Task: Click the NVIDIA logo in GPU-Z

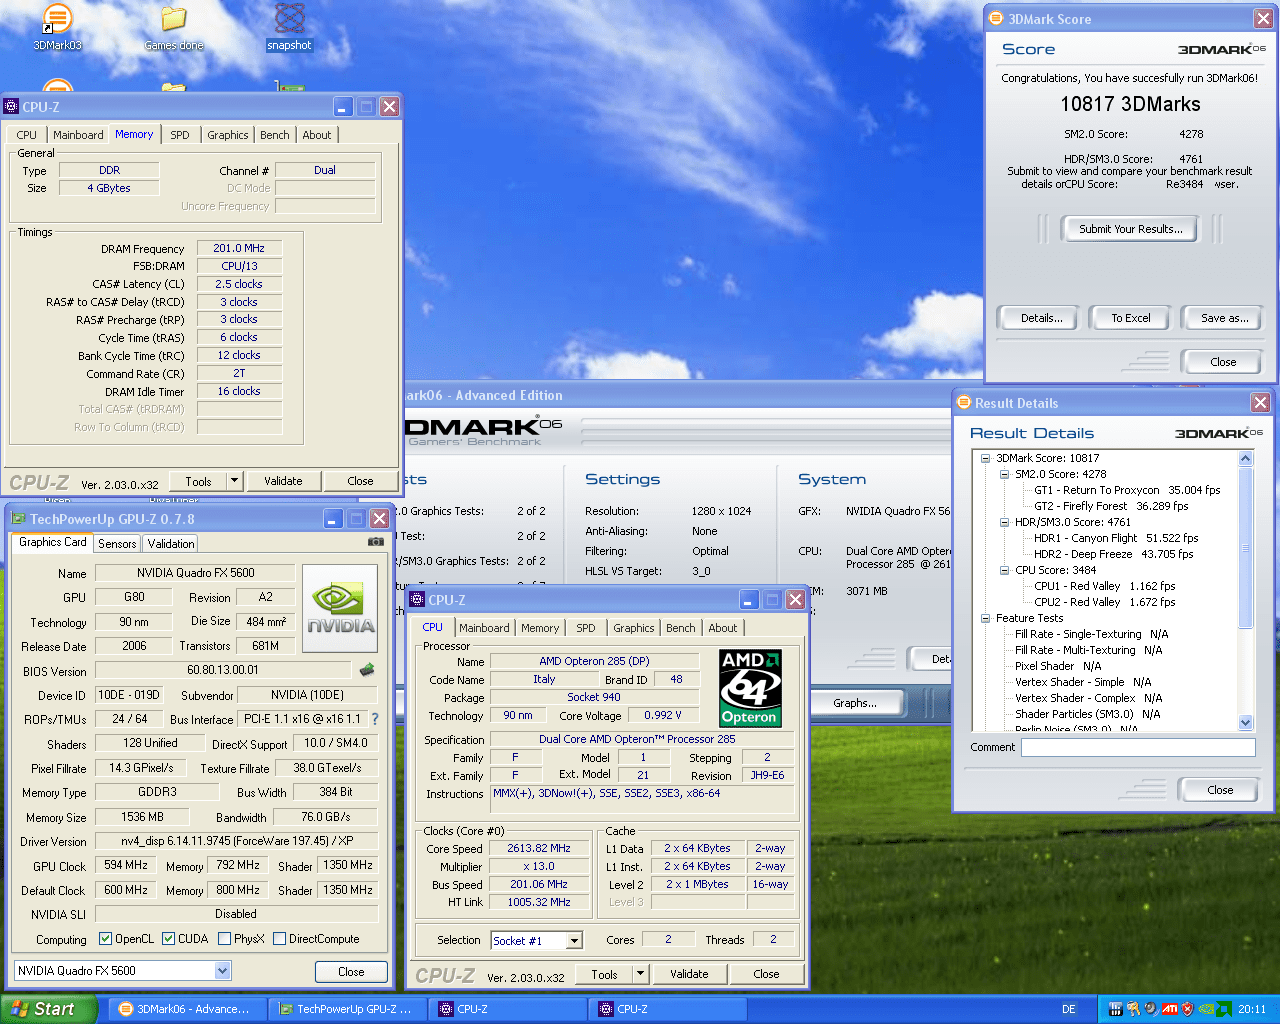Action: point(340,609)
